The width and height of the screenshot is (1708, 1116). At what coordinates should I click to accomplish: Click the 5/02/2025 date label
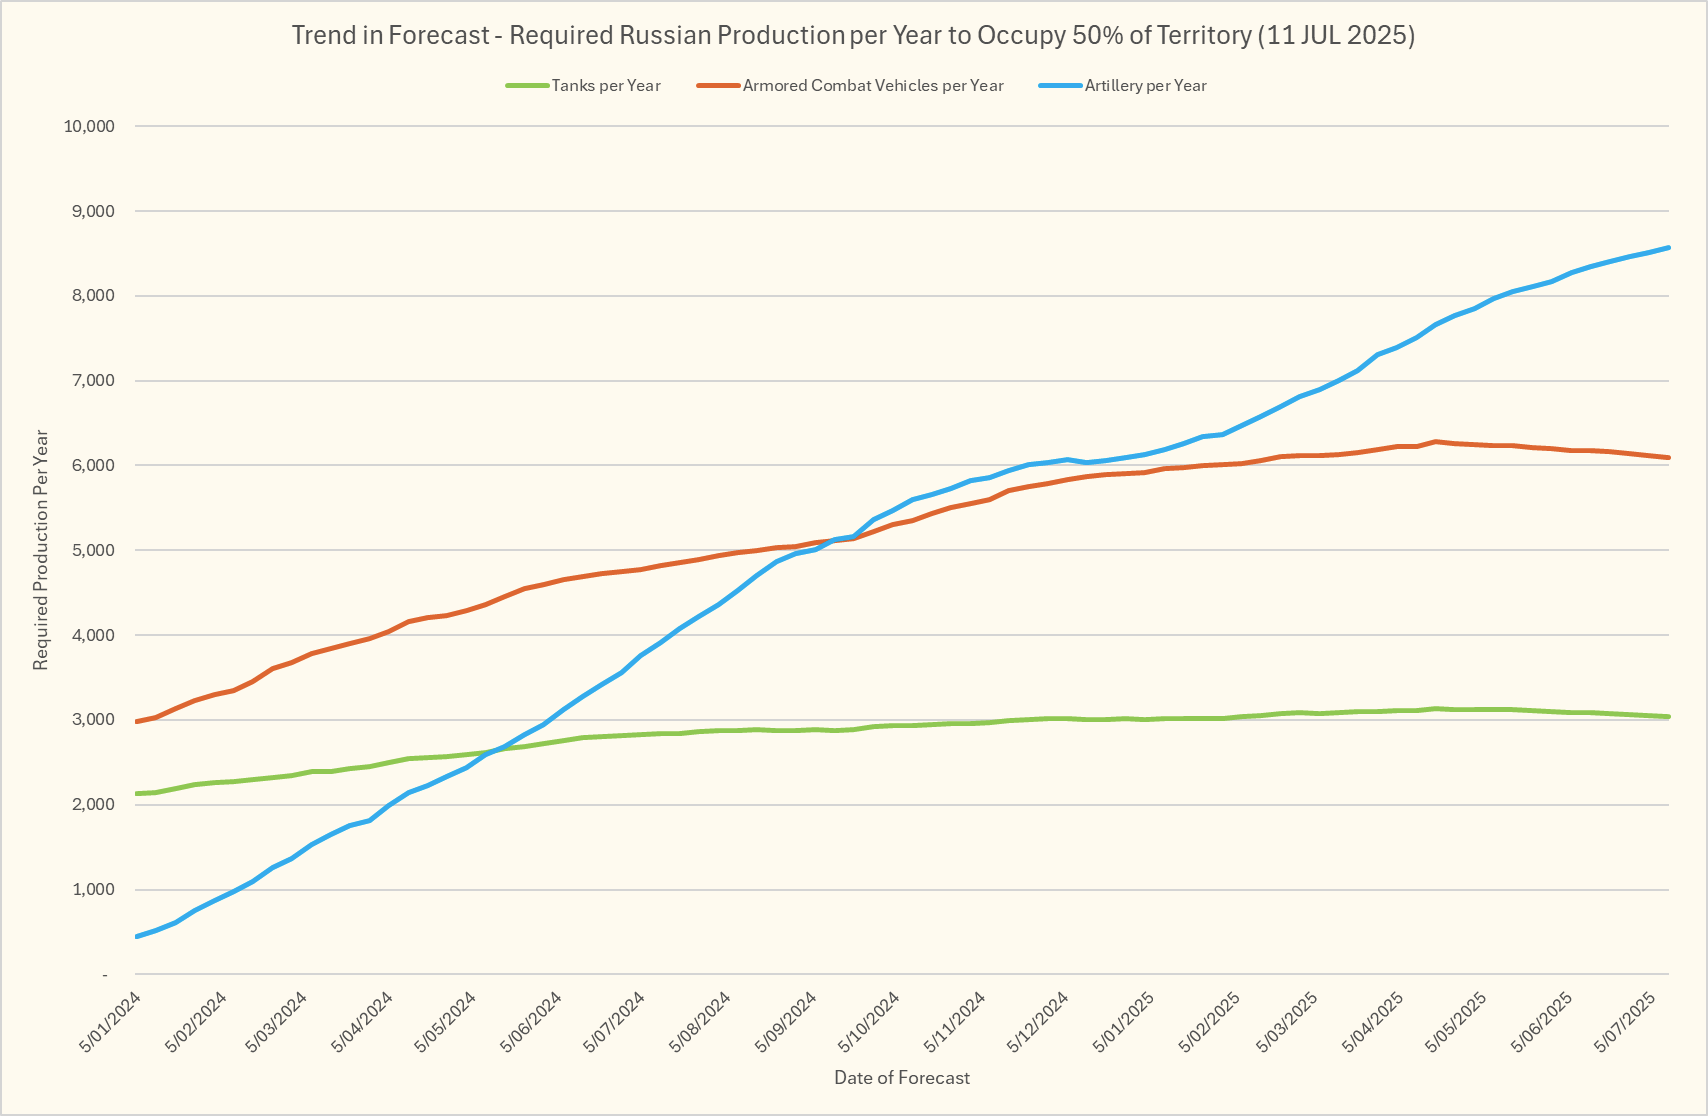pos(1208,1021)
